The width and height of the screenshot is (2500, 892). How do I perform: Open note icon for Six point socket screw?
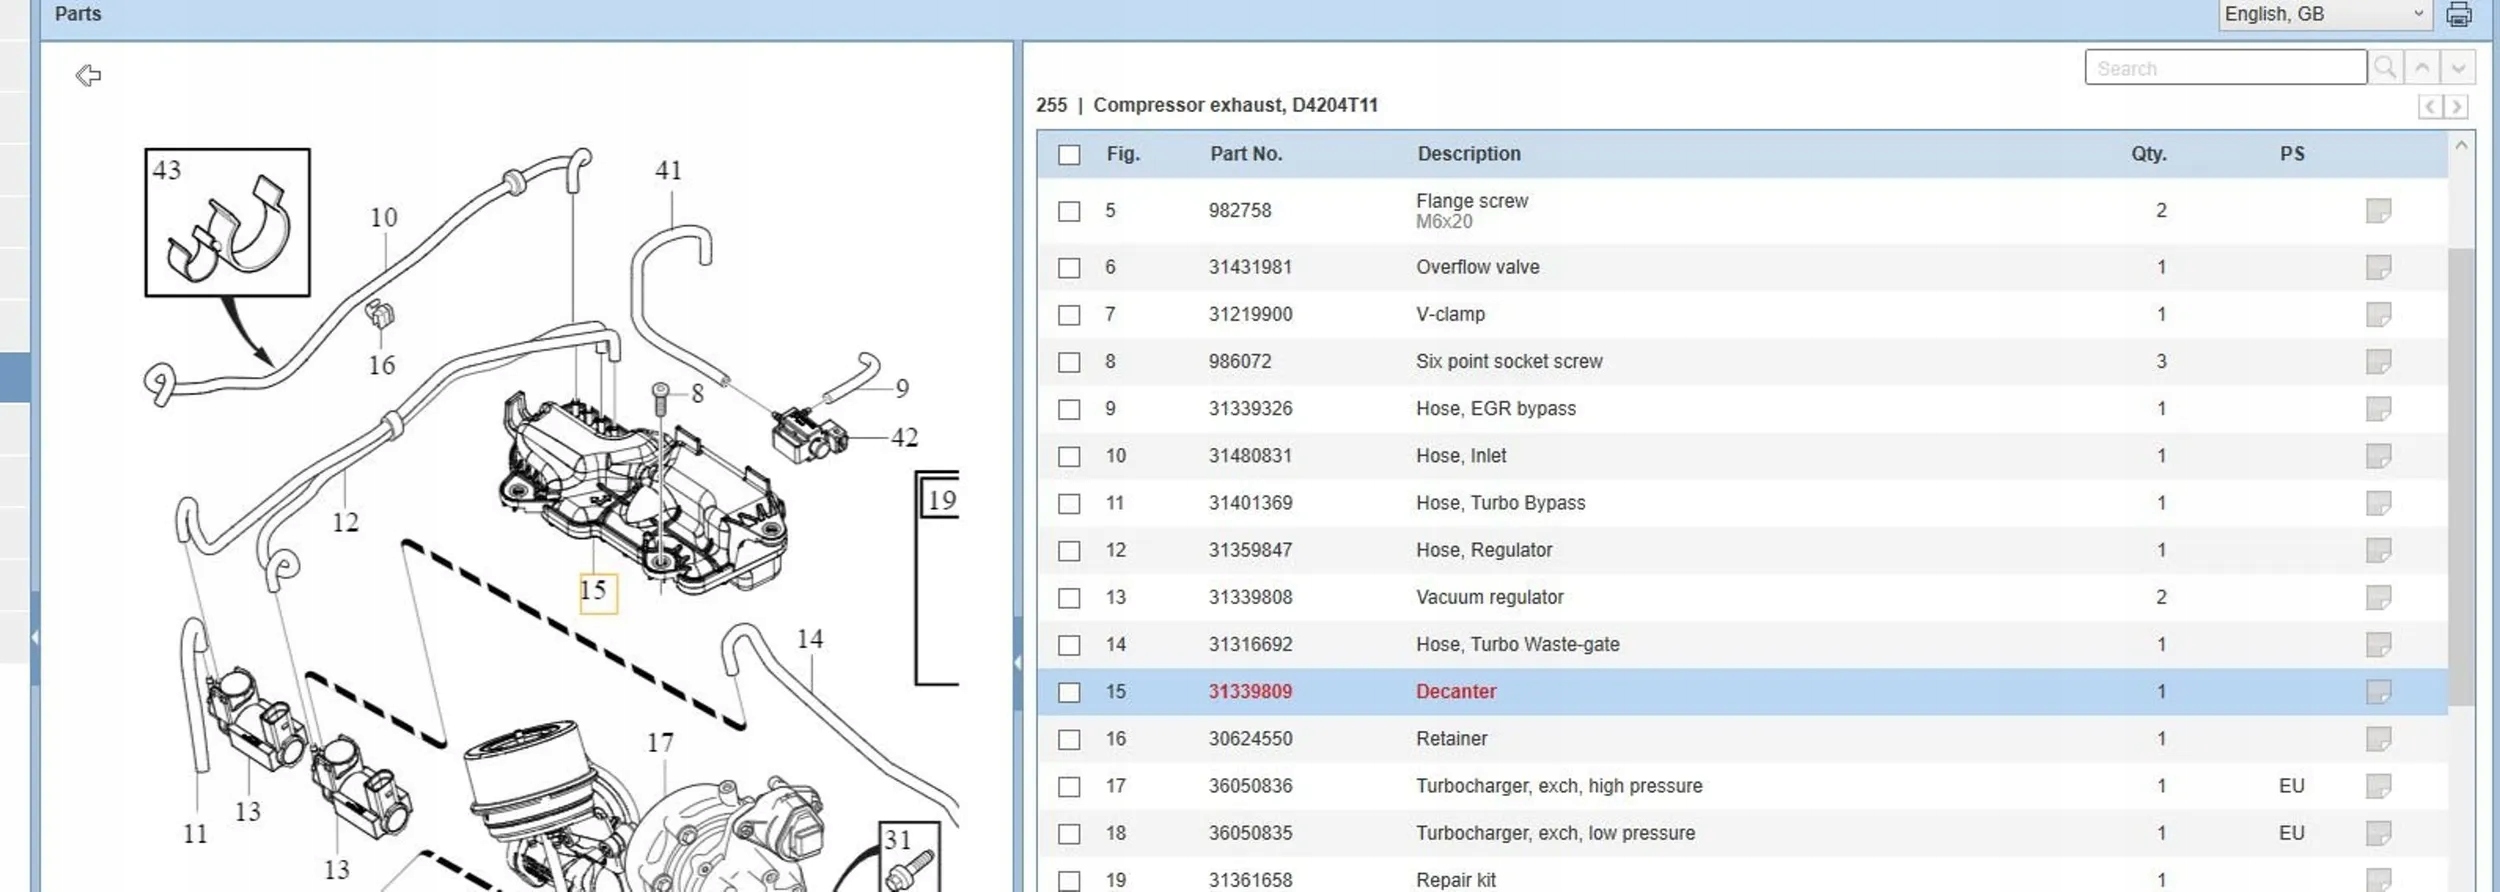coord(2379,361)
